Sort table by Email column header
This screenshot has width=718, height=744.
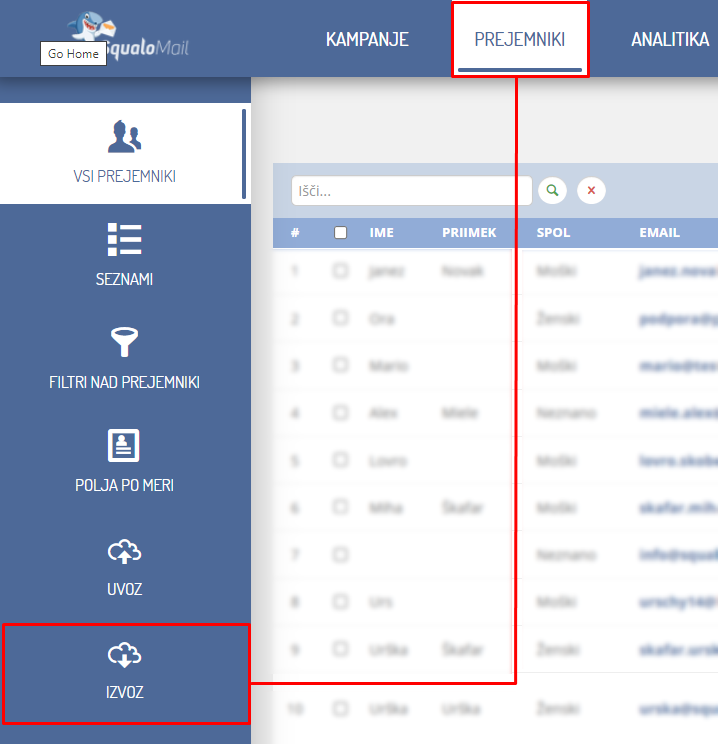click(x=659, y=233)
